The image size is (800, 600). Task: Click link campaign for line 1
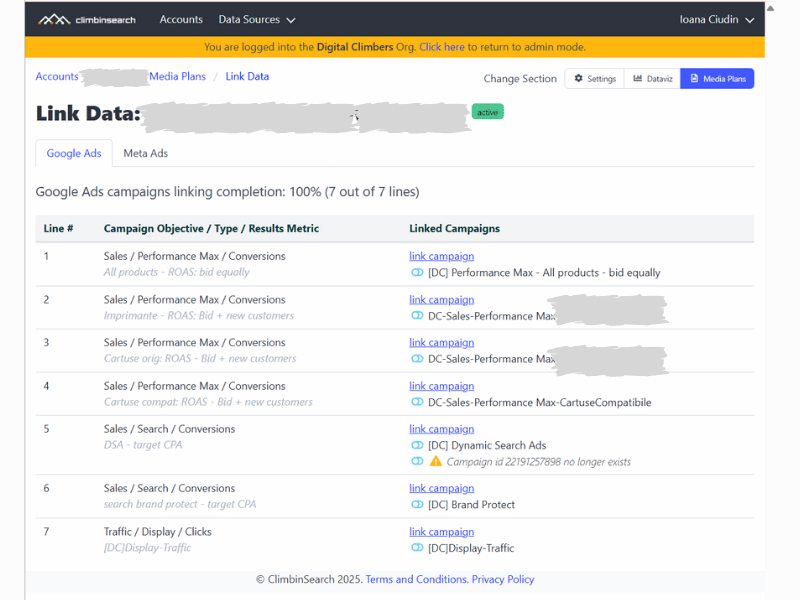pyautogui.click(x=441, y=256)
